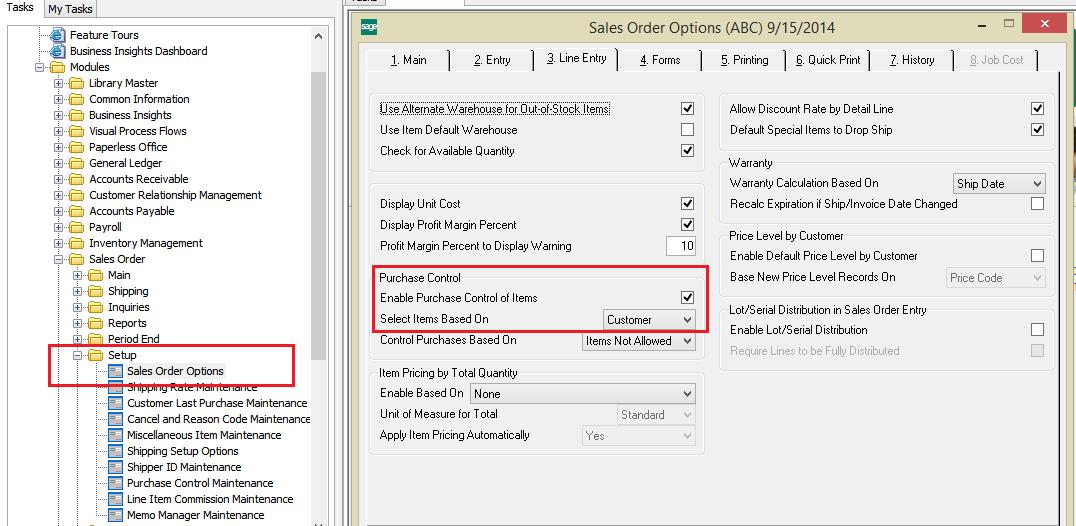Collapse the Modules tree node
Screen dimensions: 1076x526
coord(39,67)
